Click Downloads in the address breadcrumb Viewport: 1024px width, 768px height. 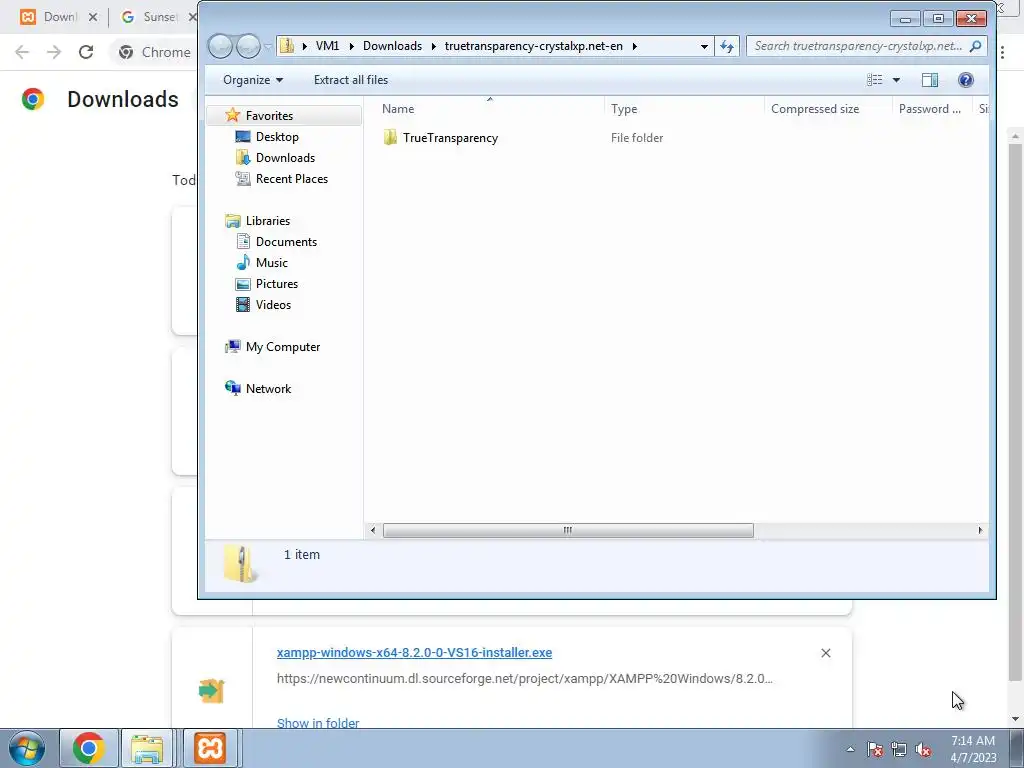(x=392, y=46)
